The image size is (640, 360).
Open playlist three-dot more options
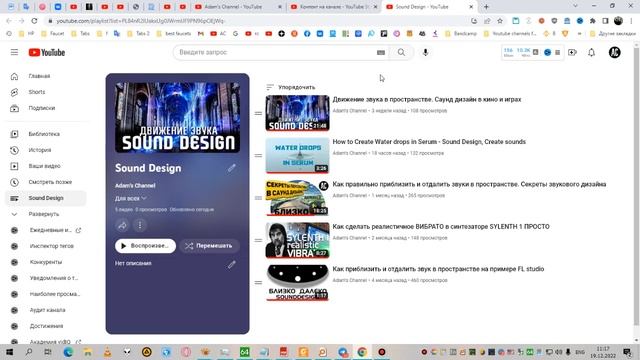coord(140,225)
